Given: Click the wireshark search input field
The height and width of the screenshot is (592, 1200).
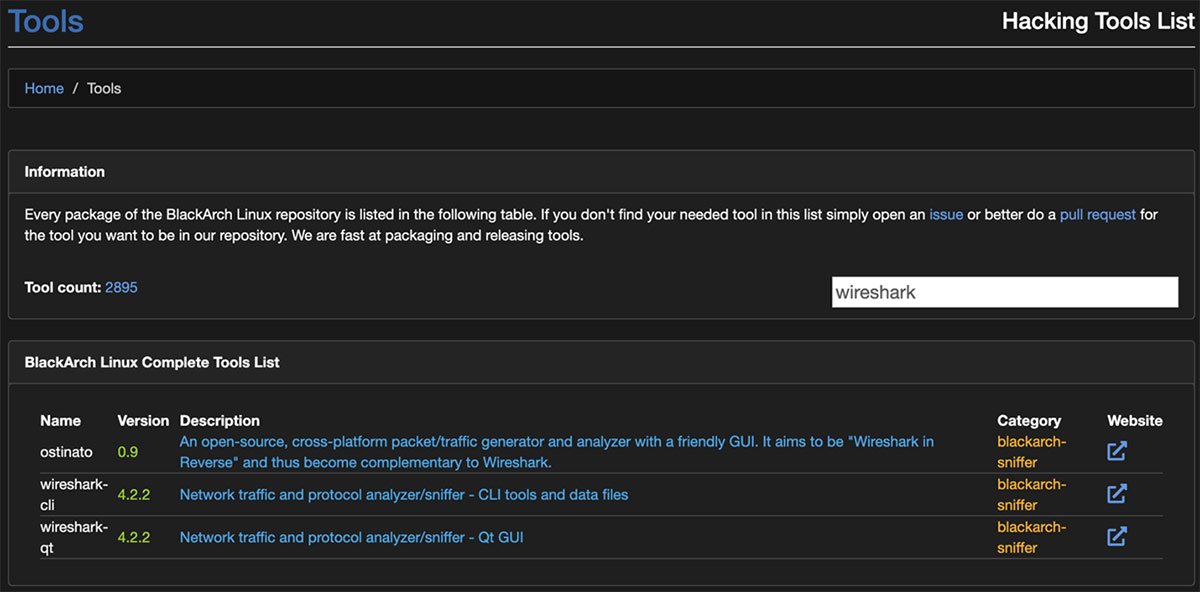Looking at the screenshot, I should (1004, 291).
